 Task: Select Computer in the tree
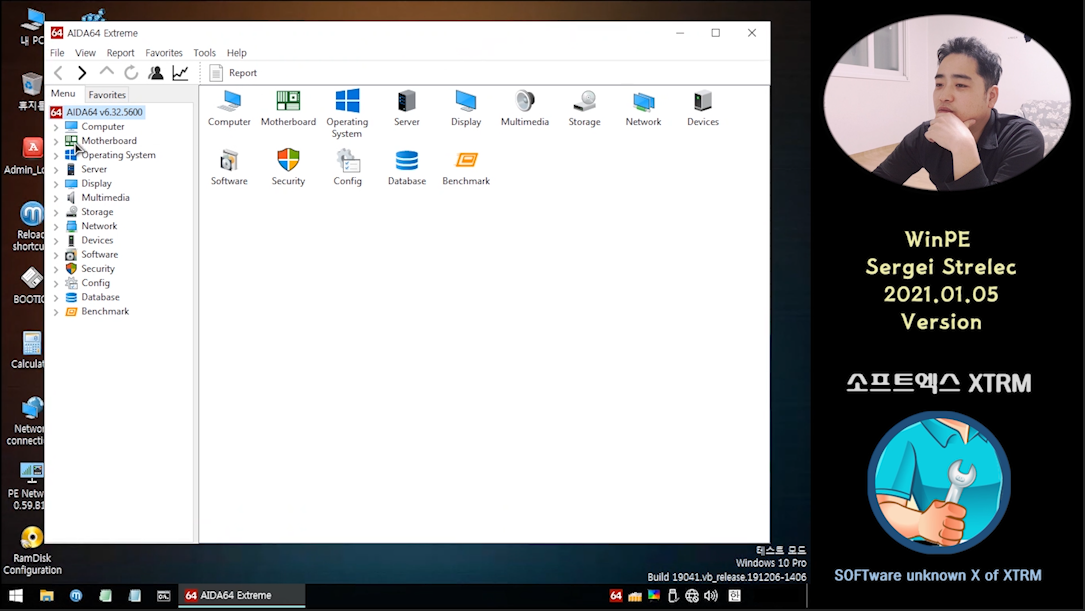point(102,127)
